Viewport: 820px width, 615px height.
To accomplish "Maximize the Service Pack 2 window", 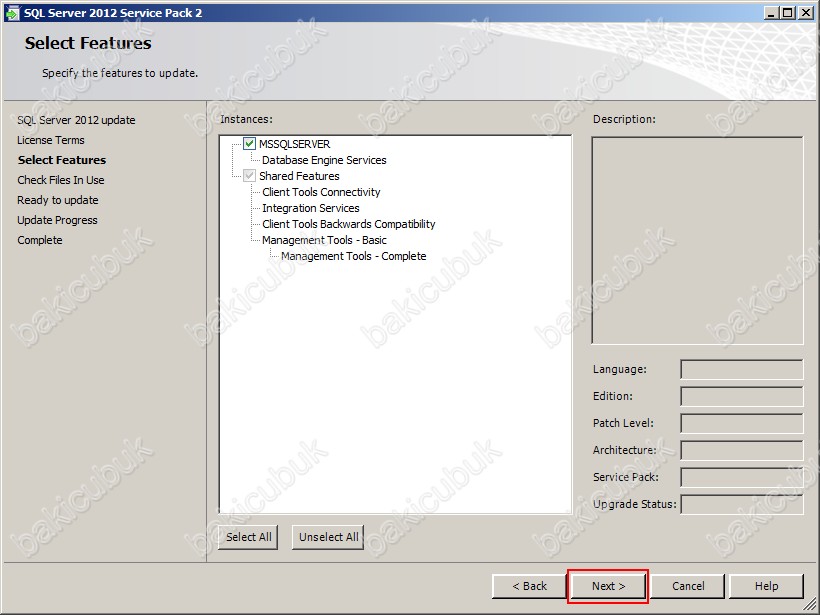I will click(787, 13).
